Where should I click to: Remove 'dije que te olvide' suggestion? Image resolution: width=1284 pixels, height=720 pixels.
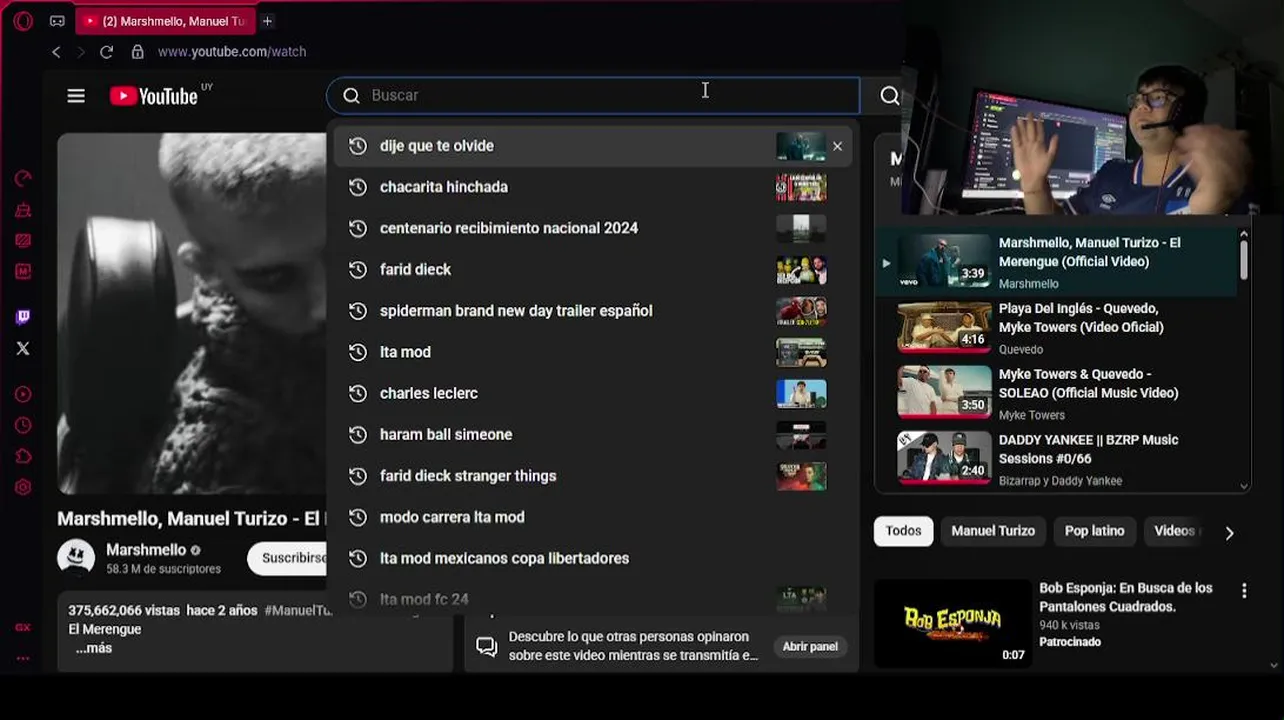(837, 146)
